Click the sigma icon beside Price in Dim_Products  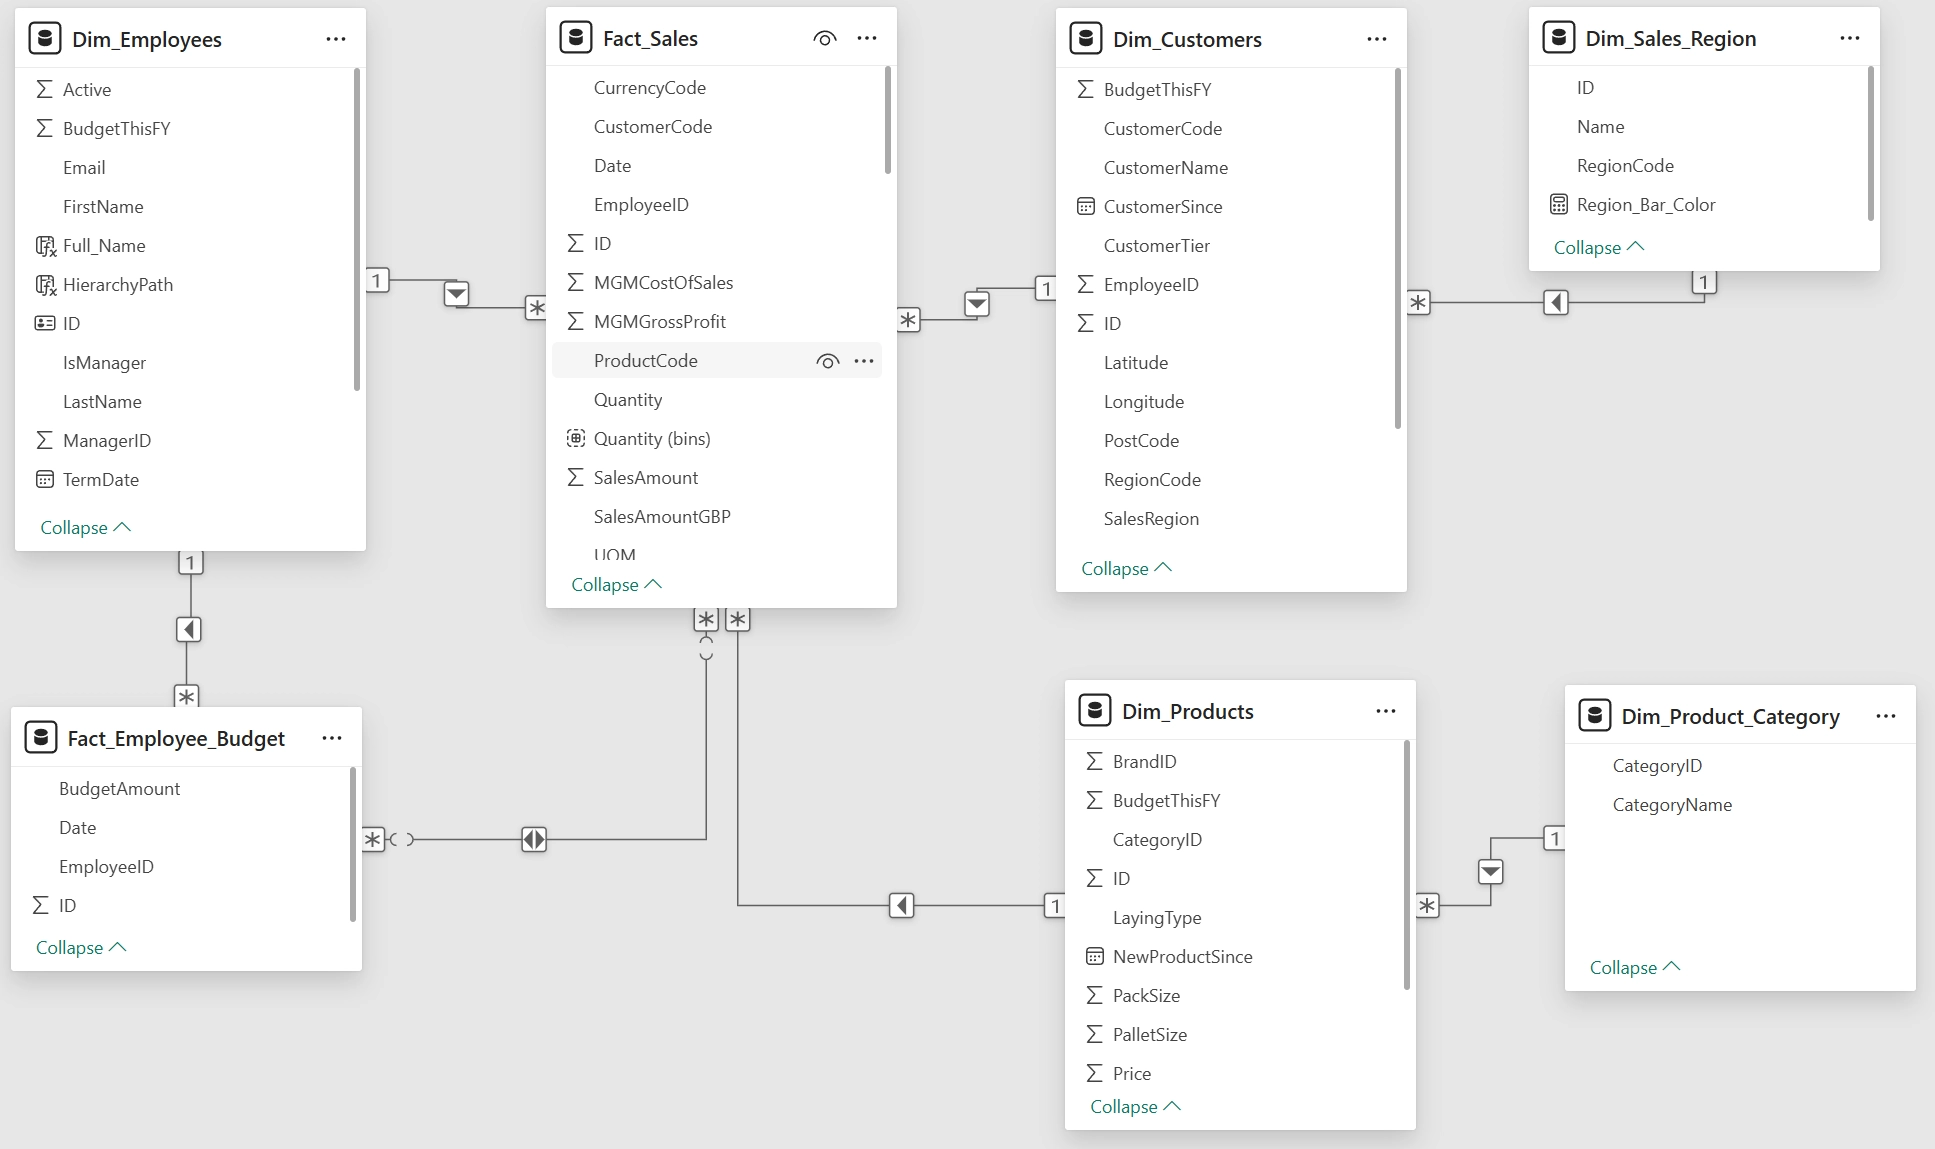click(1095, 1072)
